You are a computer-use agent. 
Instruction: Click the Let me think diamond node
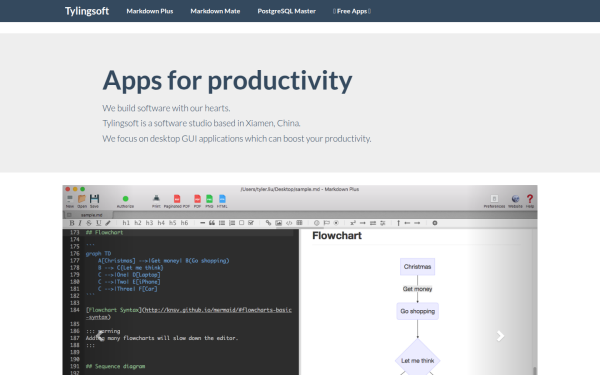417,360
